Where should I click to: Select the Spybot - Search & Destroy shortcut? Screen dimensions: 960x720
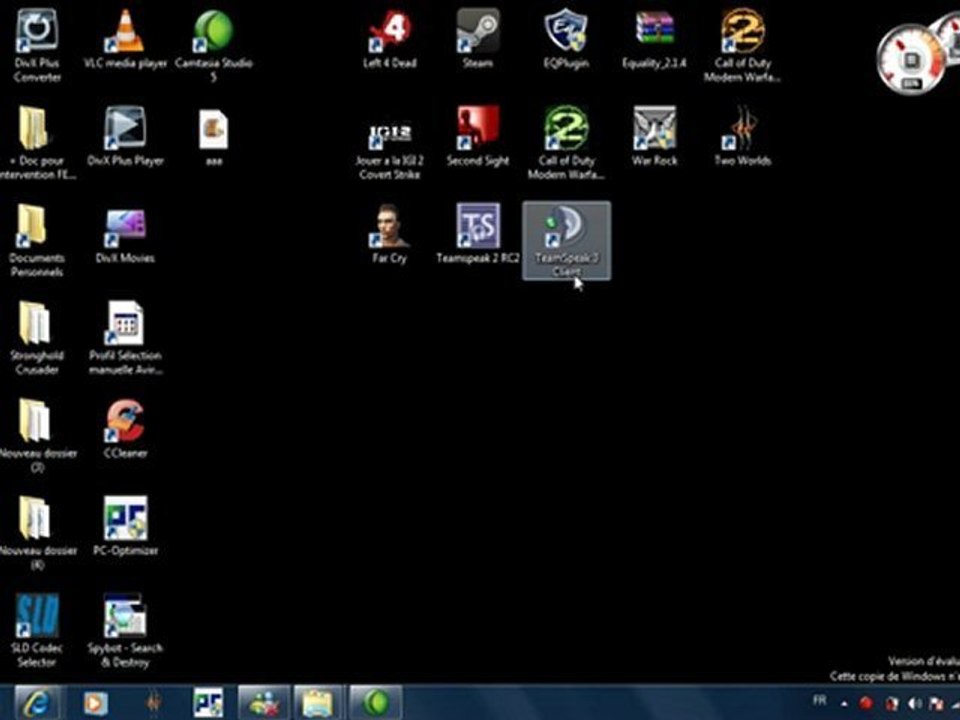(x=125, y=631)
